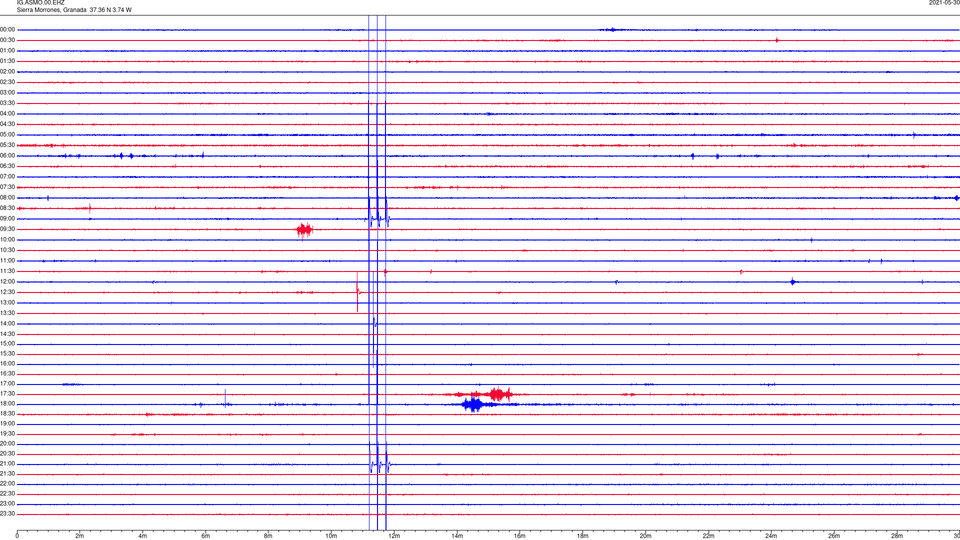This screenshot has height=540, width=960.
Task: Click the 08:00 time label
Action: tap(8, 198)
